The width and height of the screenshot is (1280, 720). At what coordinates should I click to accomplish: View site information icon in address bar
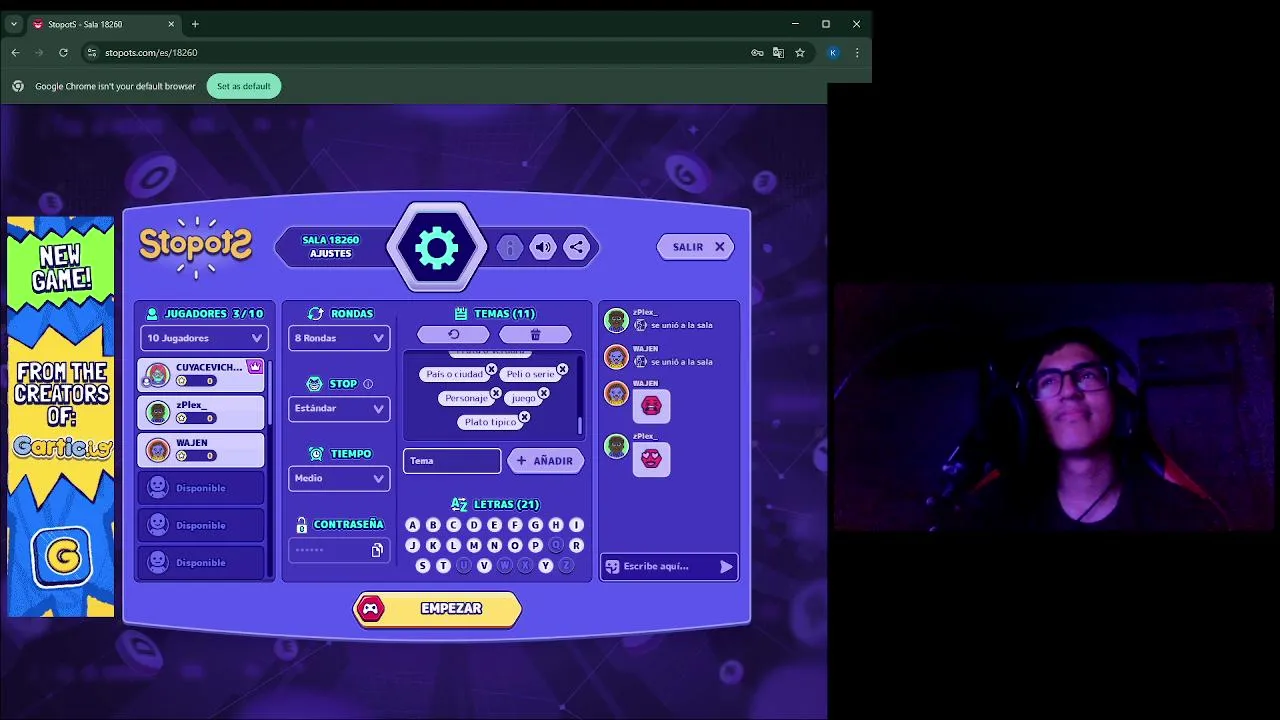point(91,52)
